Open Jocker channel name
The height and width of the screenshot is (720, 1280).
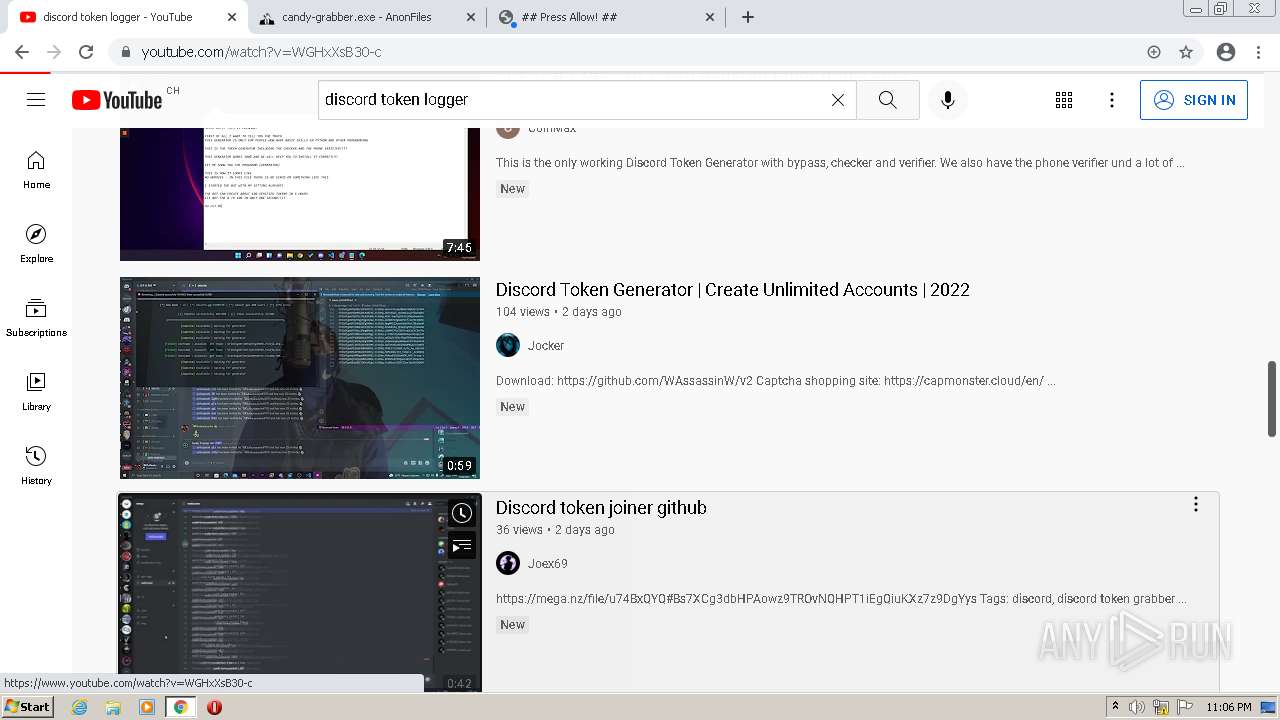[546, 346]
